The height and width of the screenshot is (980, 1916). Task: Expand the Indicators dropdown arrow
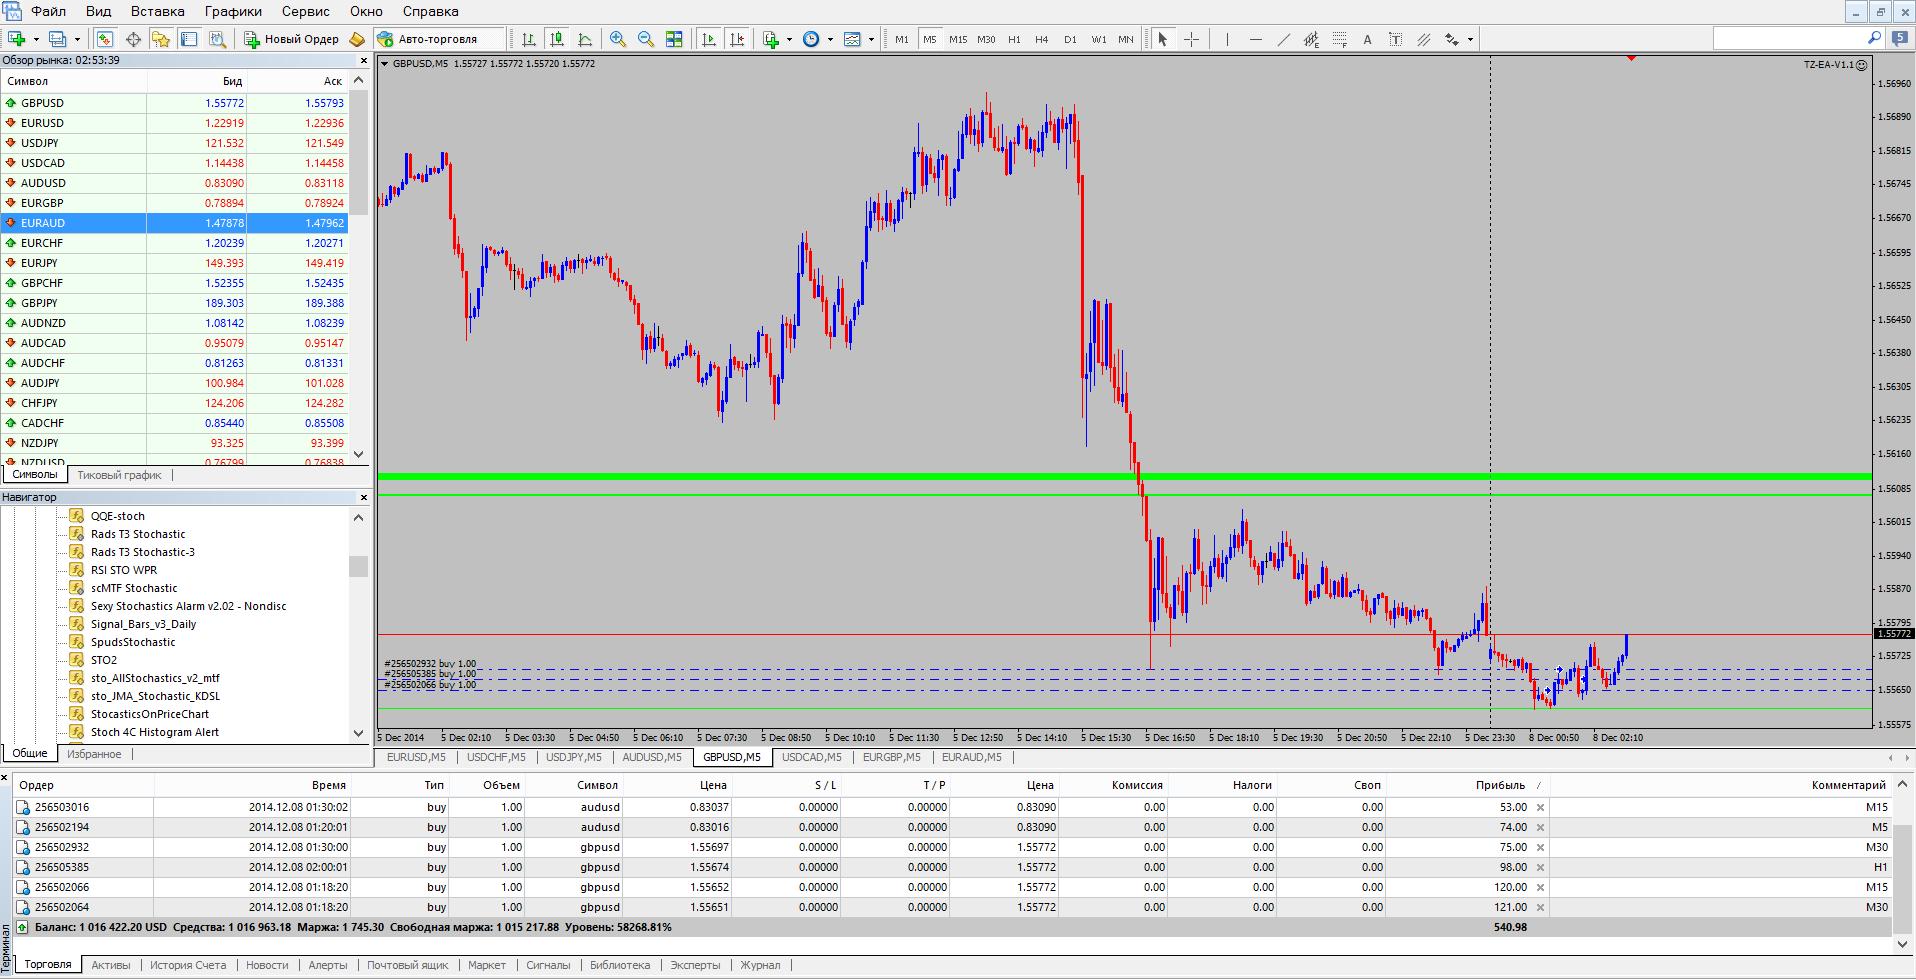(789, 40)
